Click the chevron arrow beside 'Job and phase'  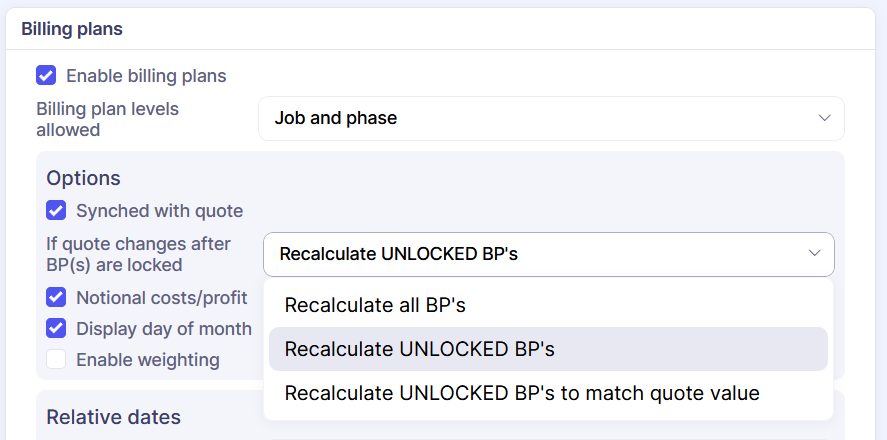click(x=824, y=118)
